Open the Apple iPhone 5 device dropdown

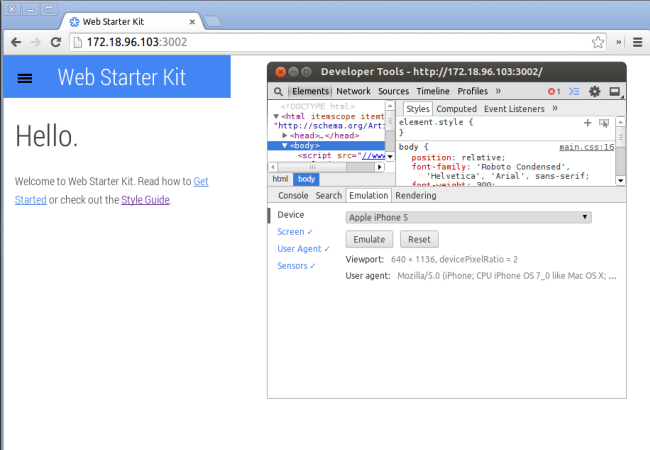tap(468, 217)
